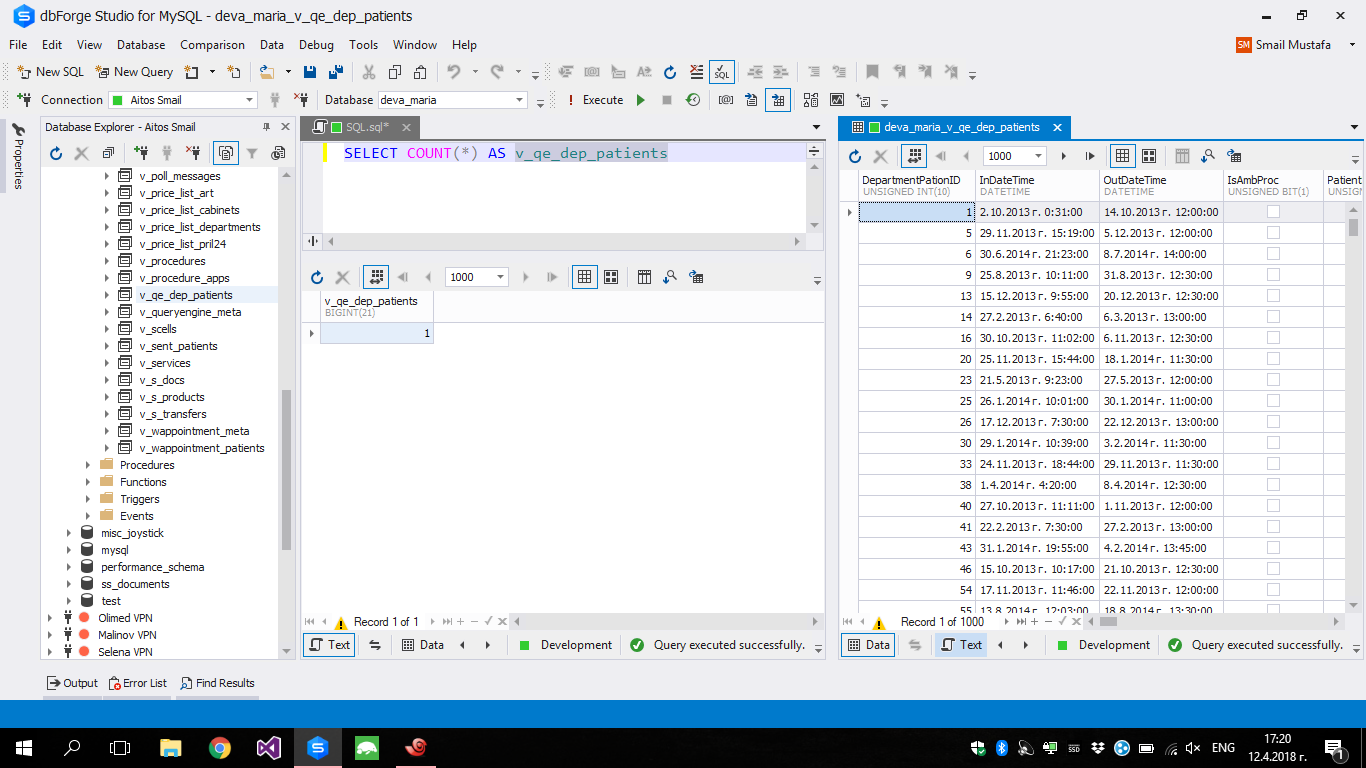This screenshot has width=1366, height=768.
Task: Tick IsAmbProc checkbox in first row
Action: [1273, 212]
